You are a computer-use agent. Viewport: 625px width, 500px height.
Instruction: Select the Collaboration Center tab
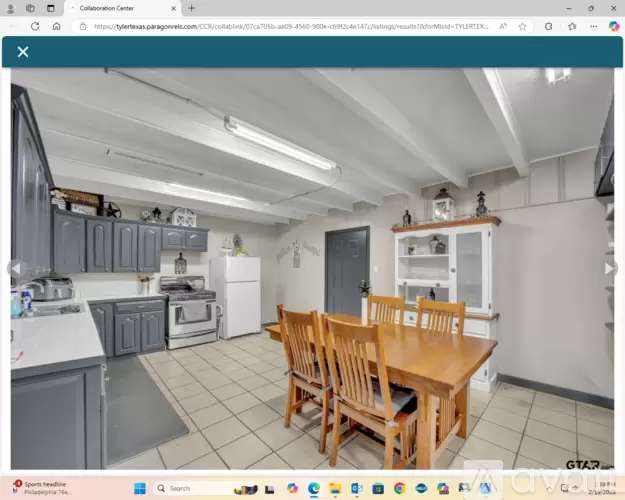[x=122, y=8]
